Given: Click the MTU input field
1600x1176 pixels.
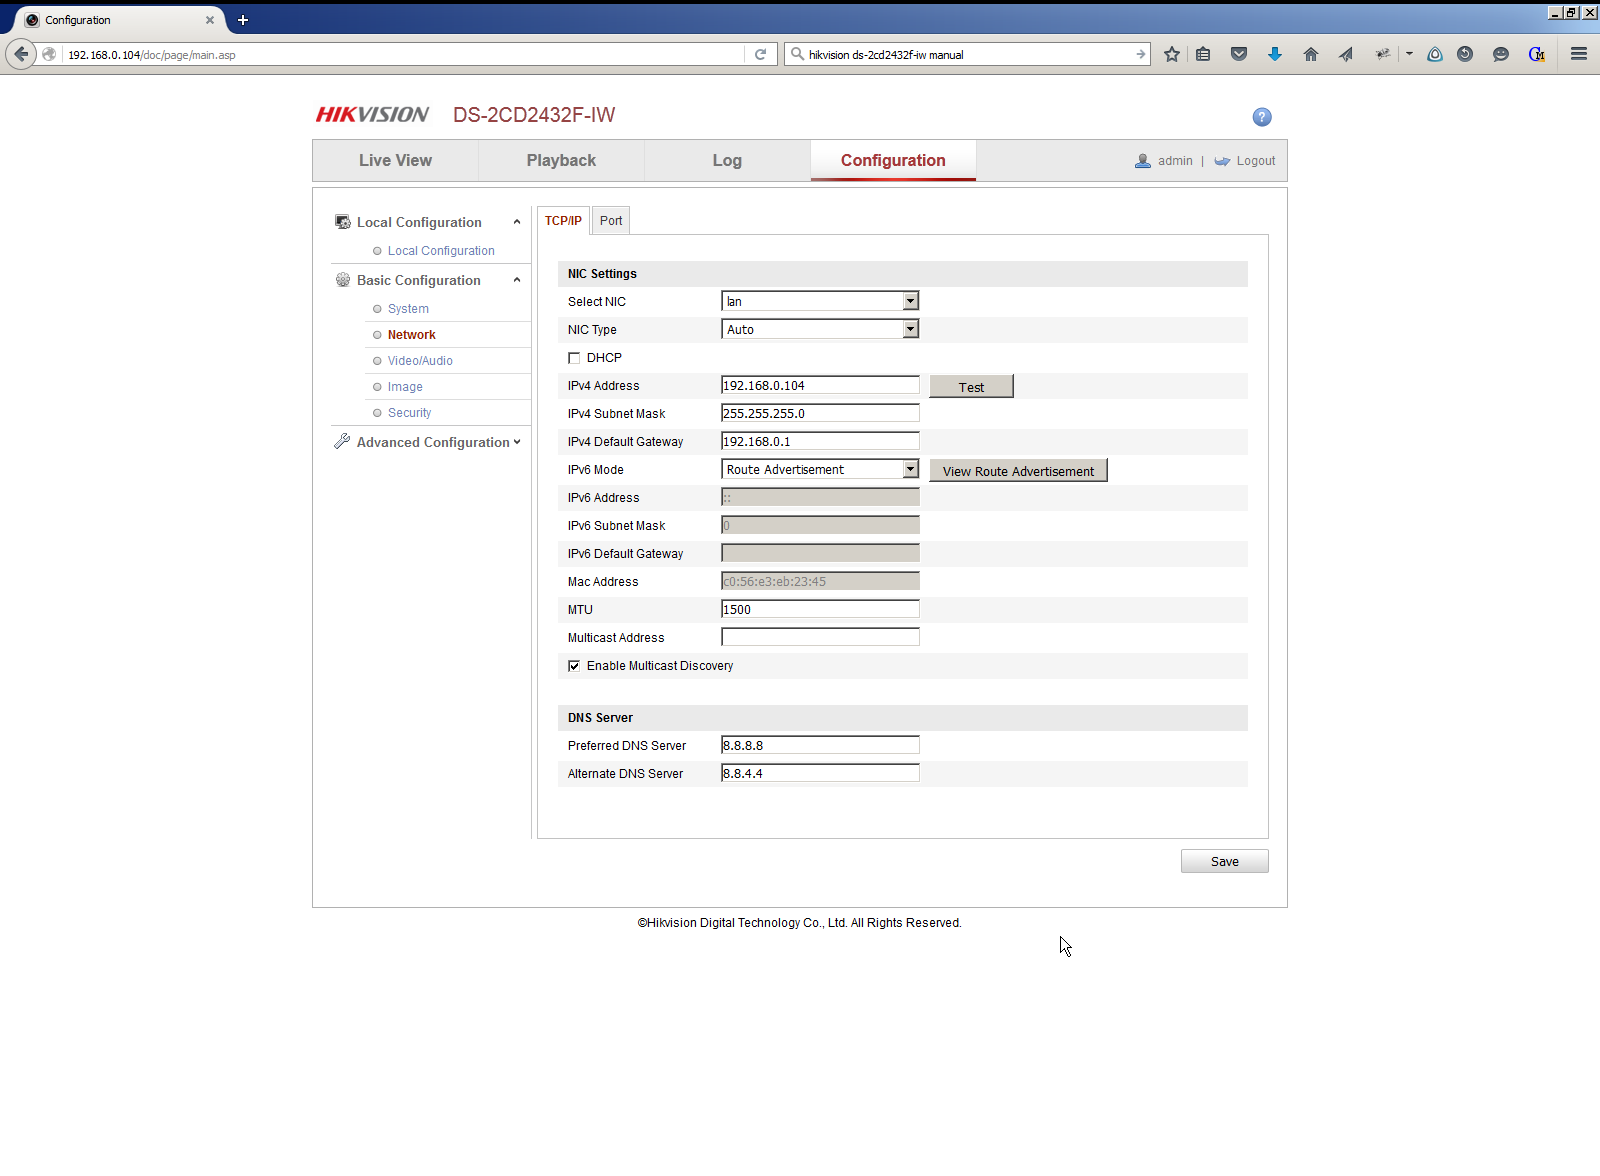Looking at the screenshot, I should pos(820,609).
